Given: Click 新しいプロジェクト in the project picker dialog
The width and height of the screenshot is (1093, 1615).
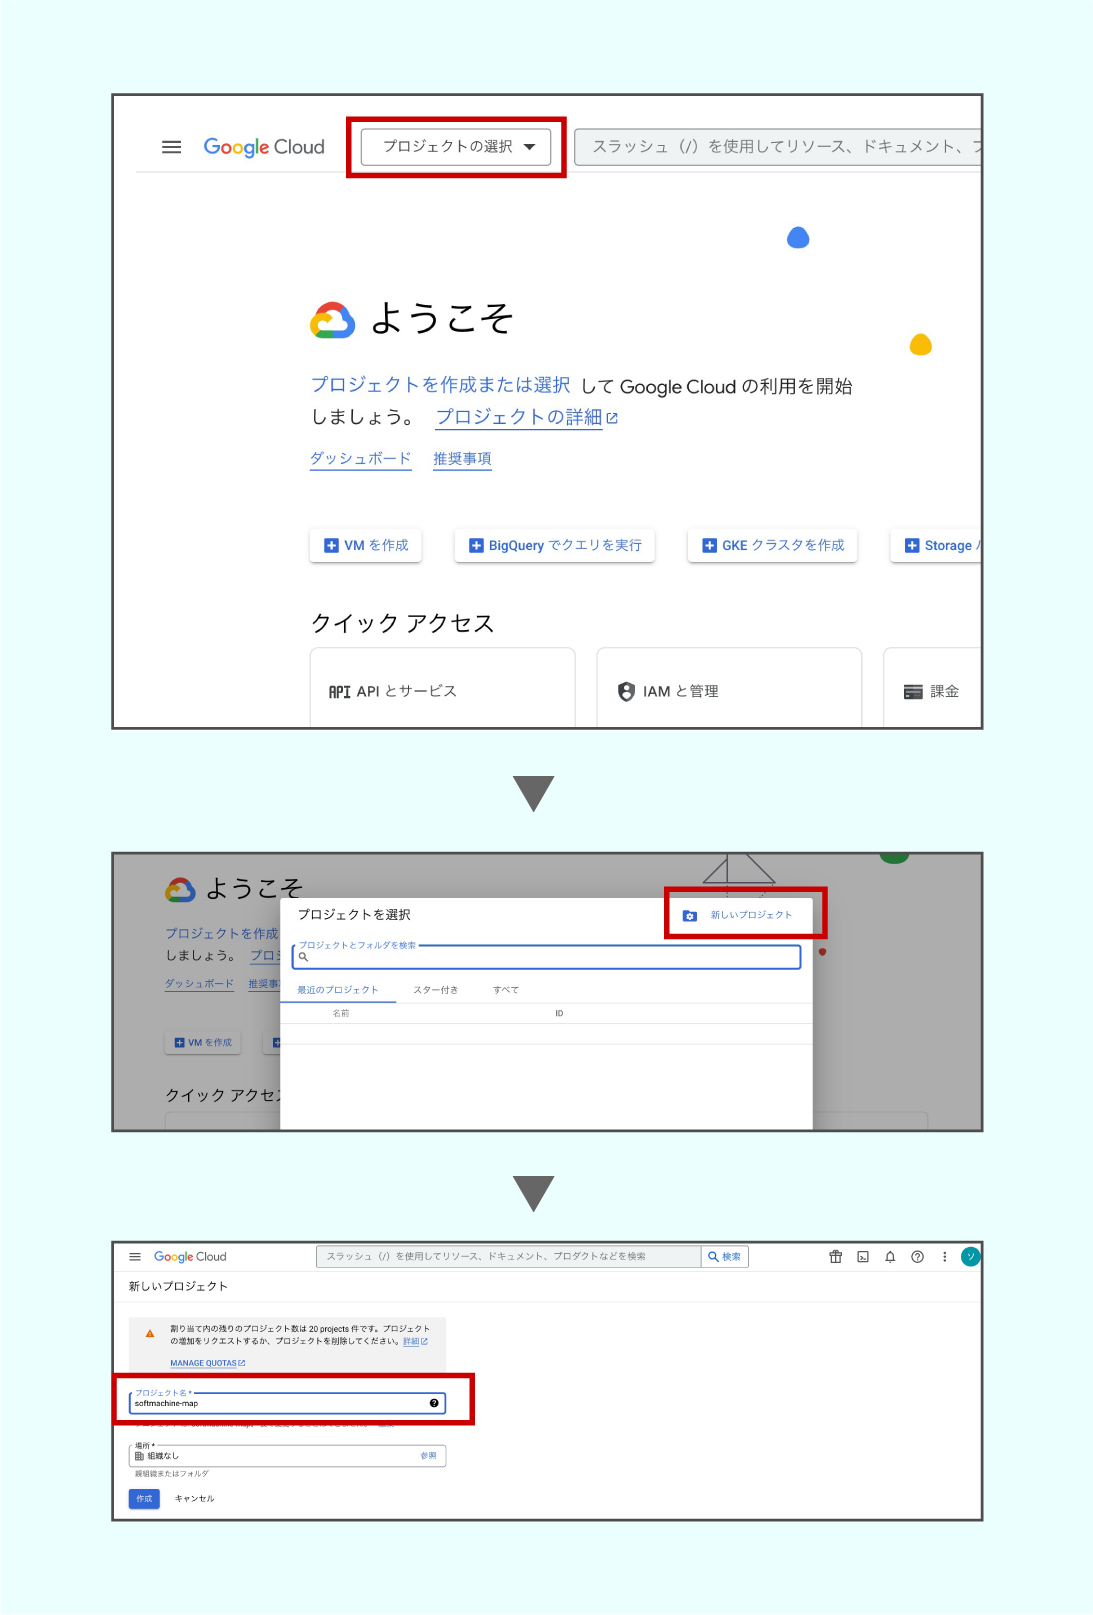Looking at the screenshot, I should point(738,915).
